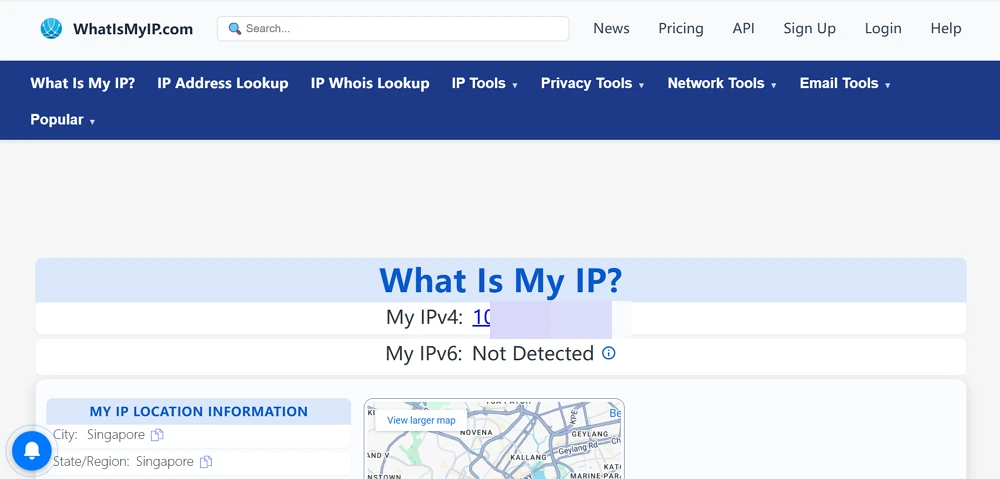Click the search magnifier icon
This screenshot has height=479, width=1000.
(235, 29)
